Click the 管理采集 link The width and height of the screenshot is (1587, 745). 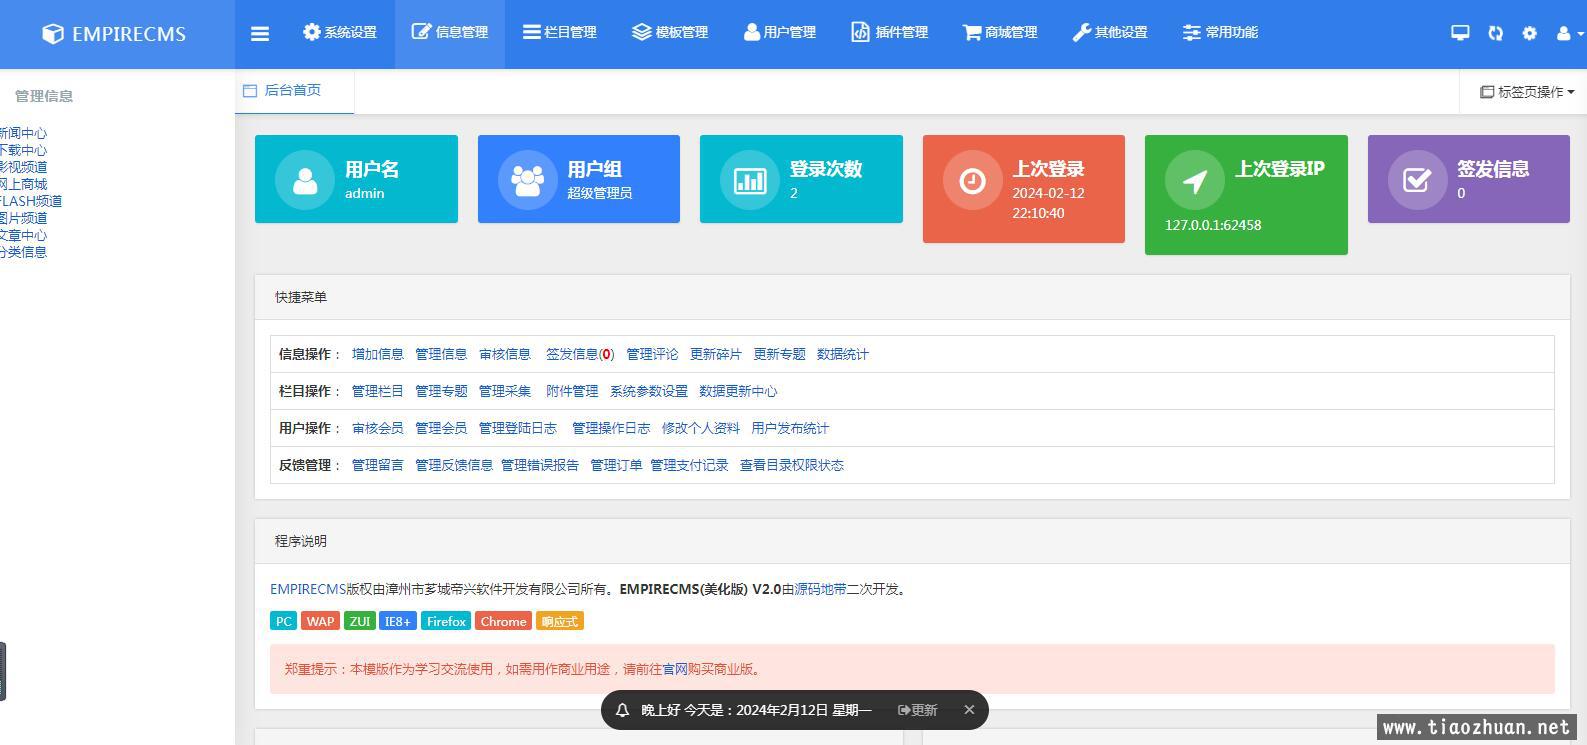click(x=505, y=391)
